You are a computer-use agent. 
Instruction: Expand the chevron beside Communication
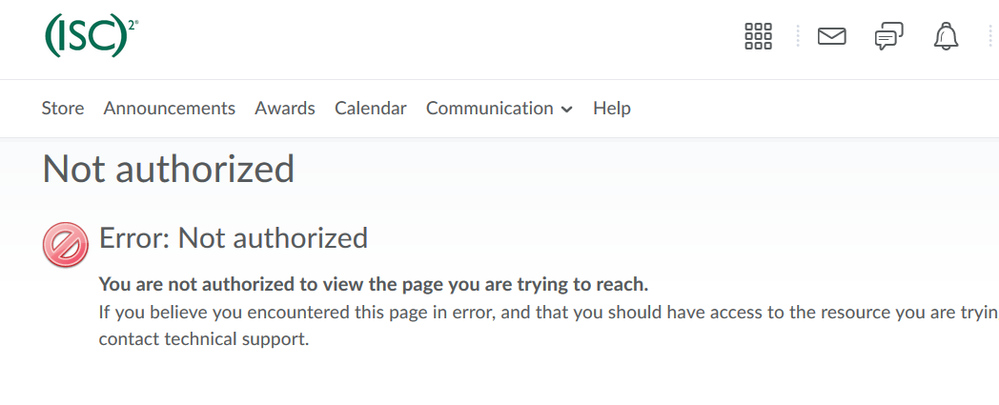pyautogui.click(x=567, y=109)
